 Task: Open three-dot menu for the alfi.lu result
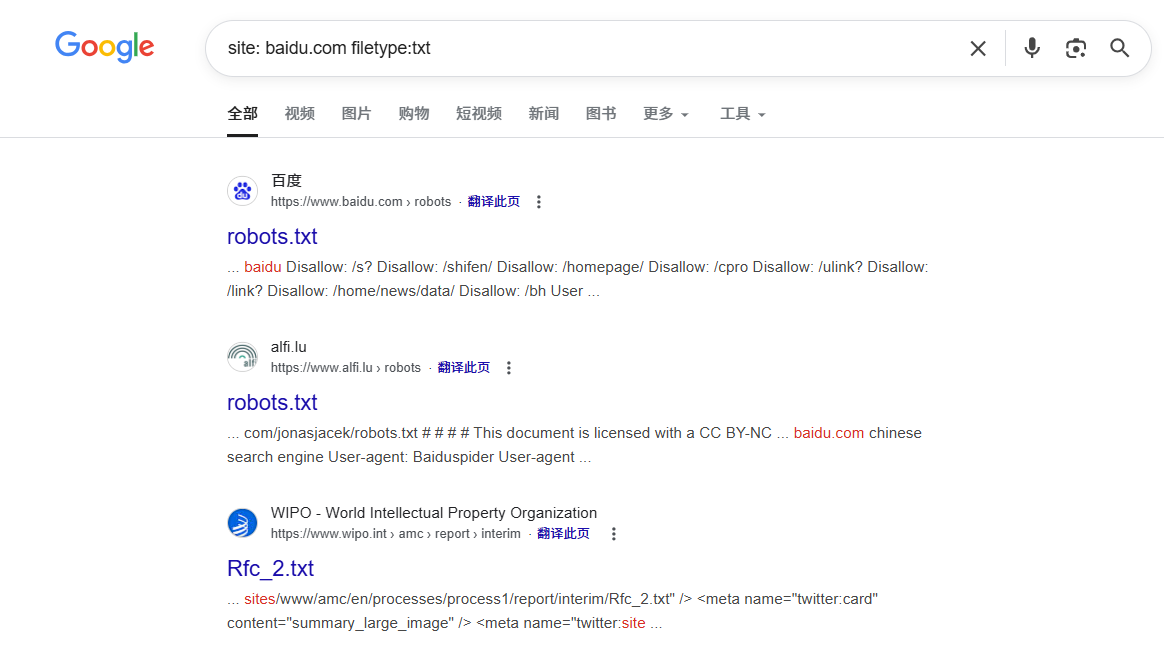pyautogui.click(x=509, y=368)
